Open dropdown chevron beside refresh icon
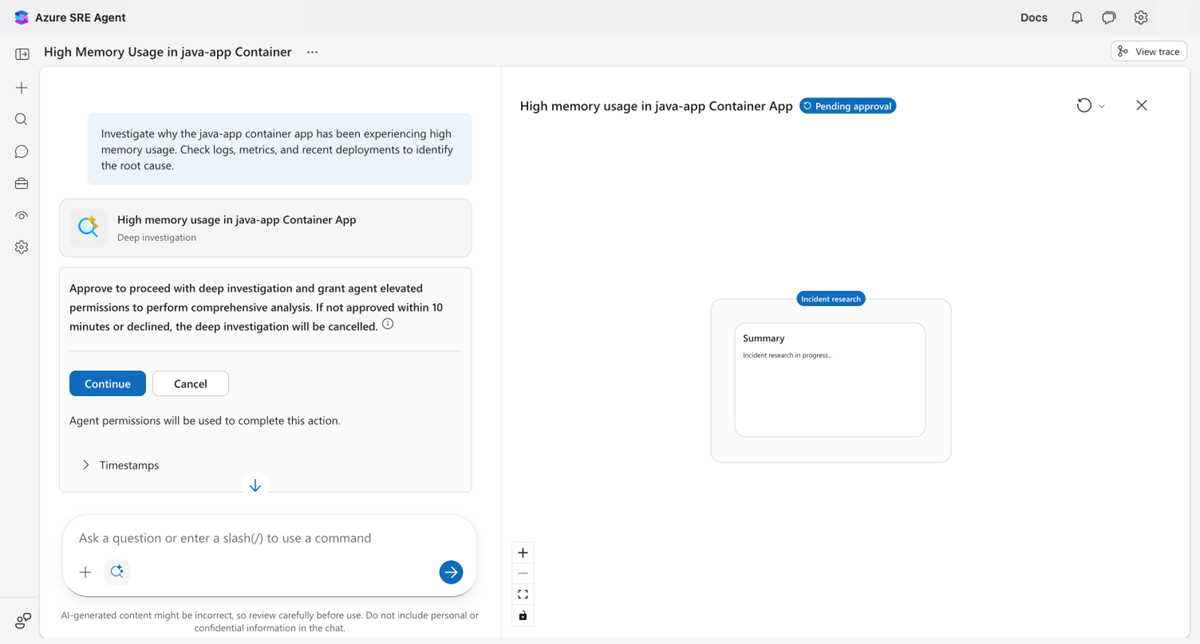Image resolution: width=1200 pixels, height=644 pixels. coord(1102,106)
